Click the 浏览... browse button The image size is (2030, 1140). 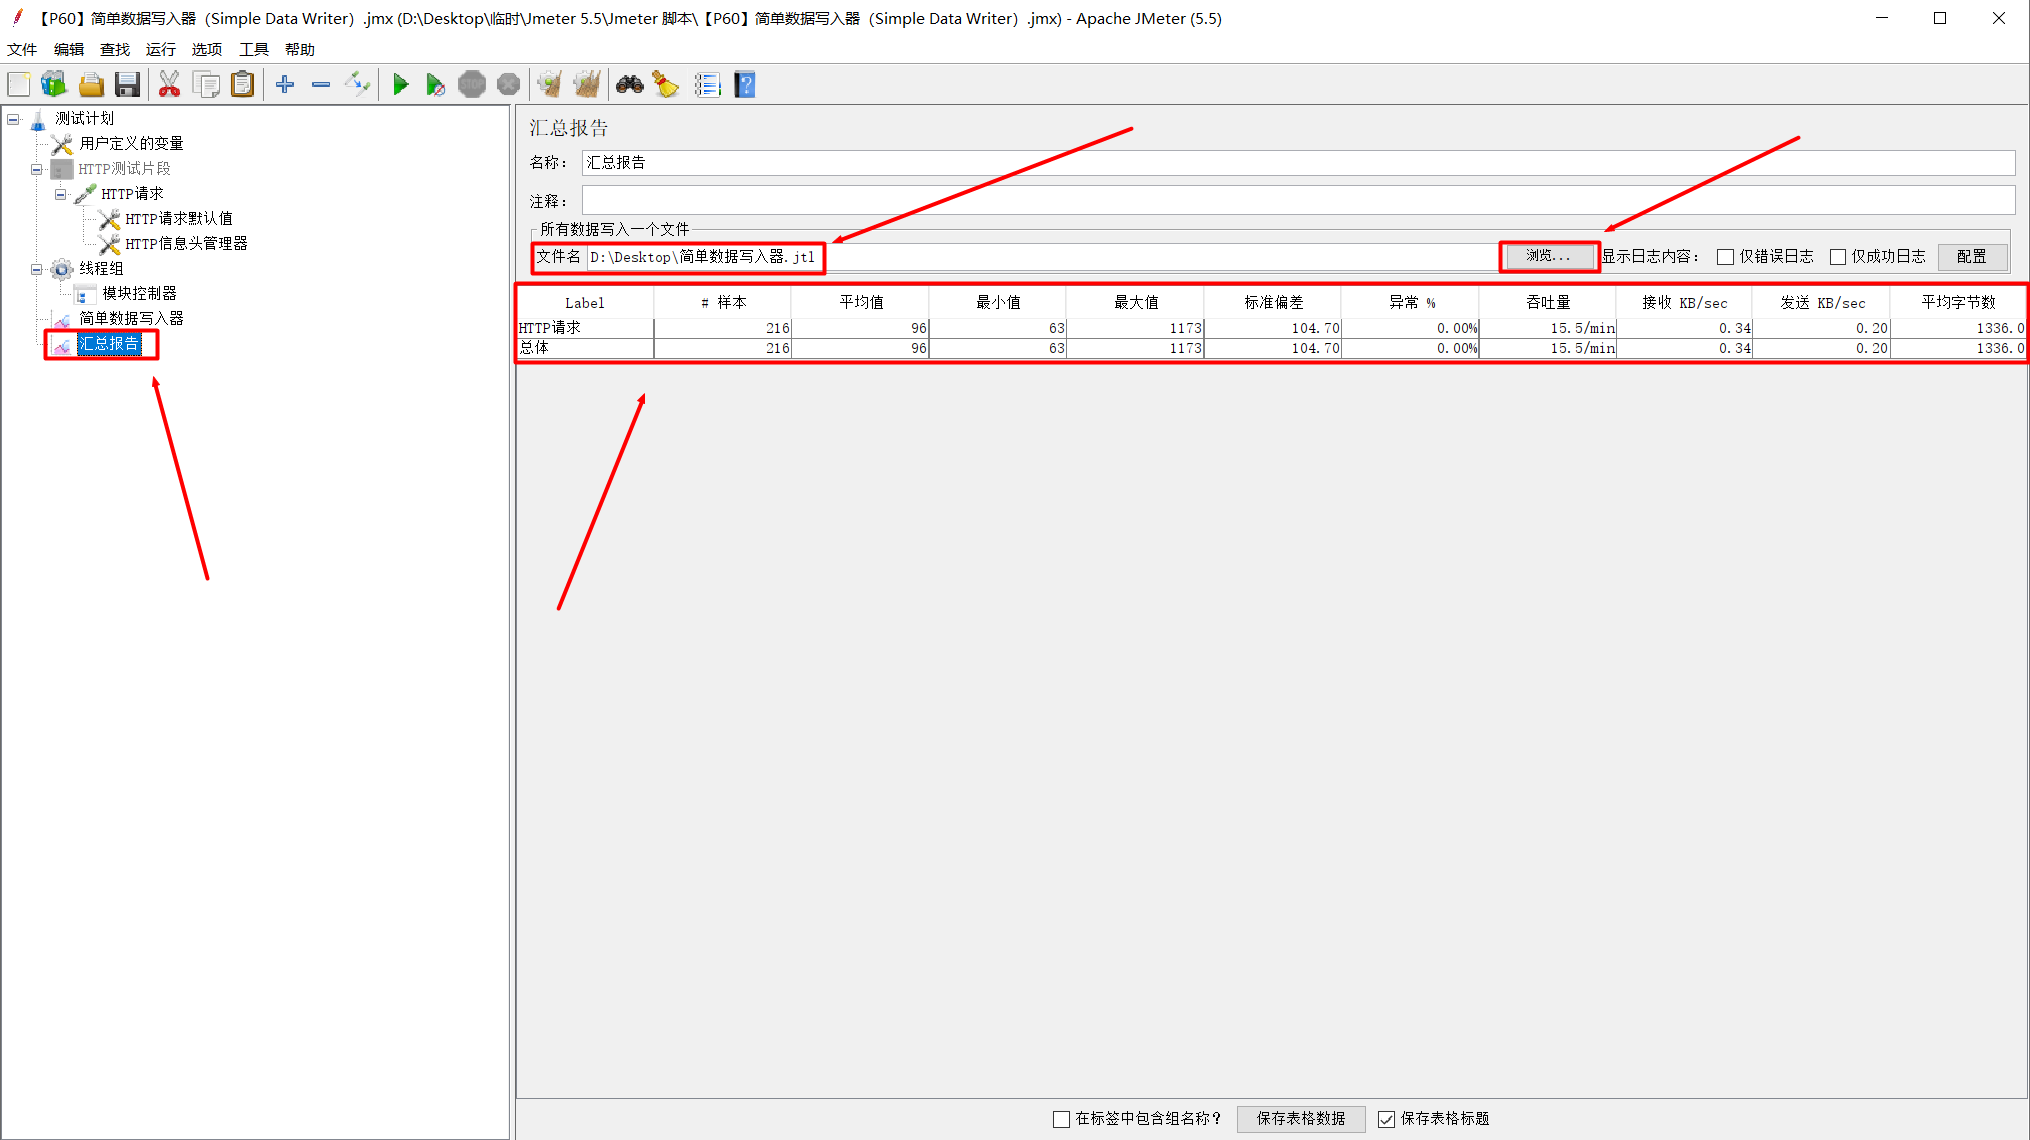[1548, 256]
